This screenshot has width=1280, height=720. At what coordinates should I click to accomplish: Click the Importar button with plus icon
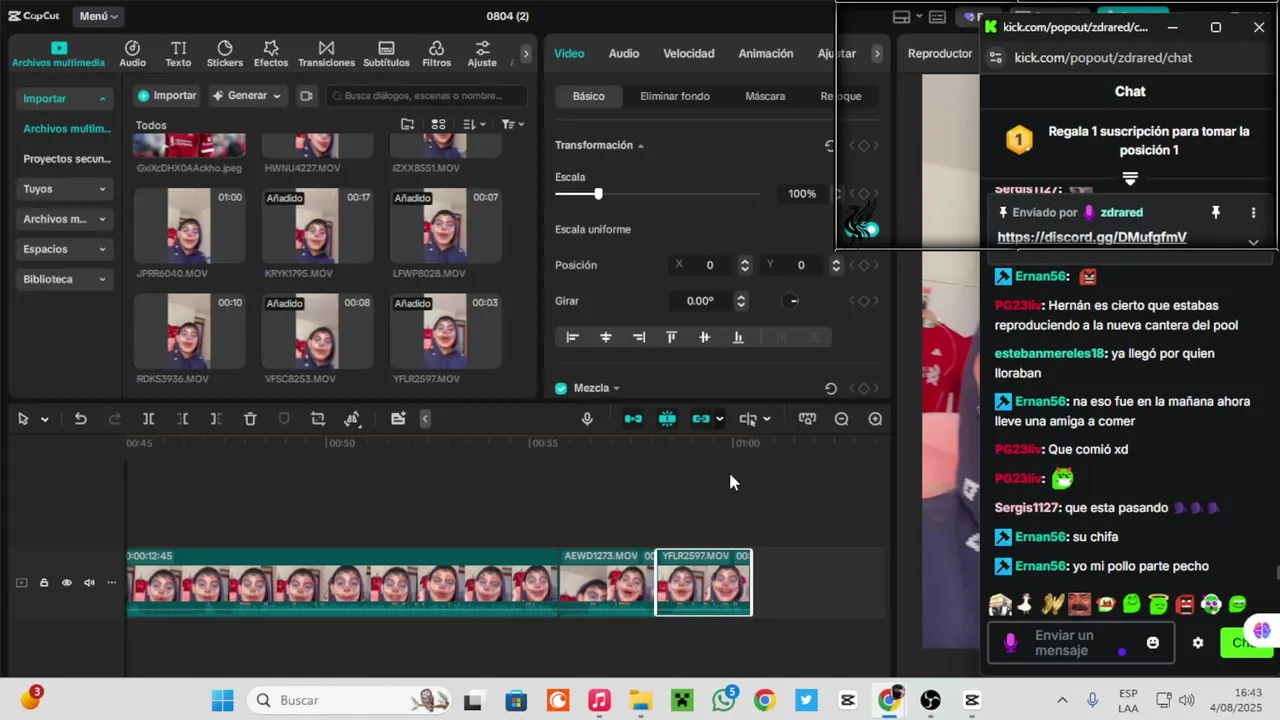(167, 96)
